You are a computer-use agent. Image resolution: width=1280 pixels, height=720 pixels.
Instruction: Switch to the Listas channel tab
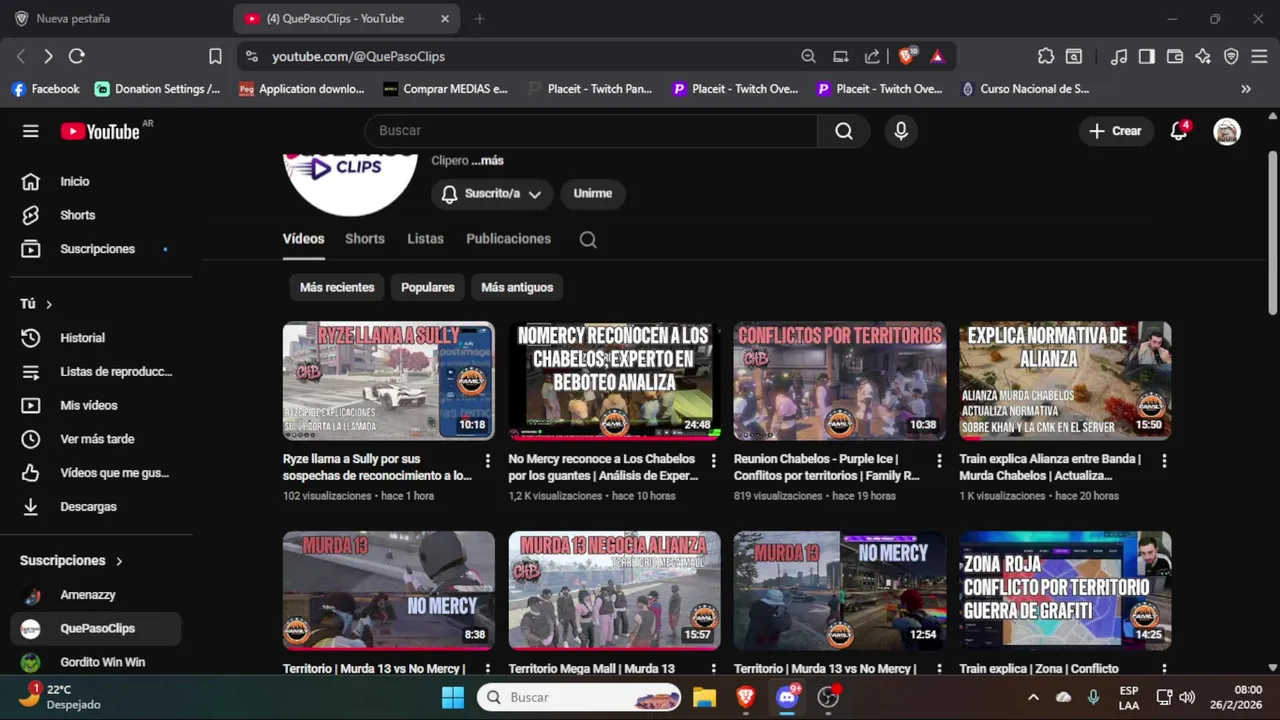click(x=425, y=239)
